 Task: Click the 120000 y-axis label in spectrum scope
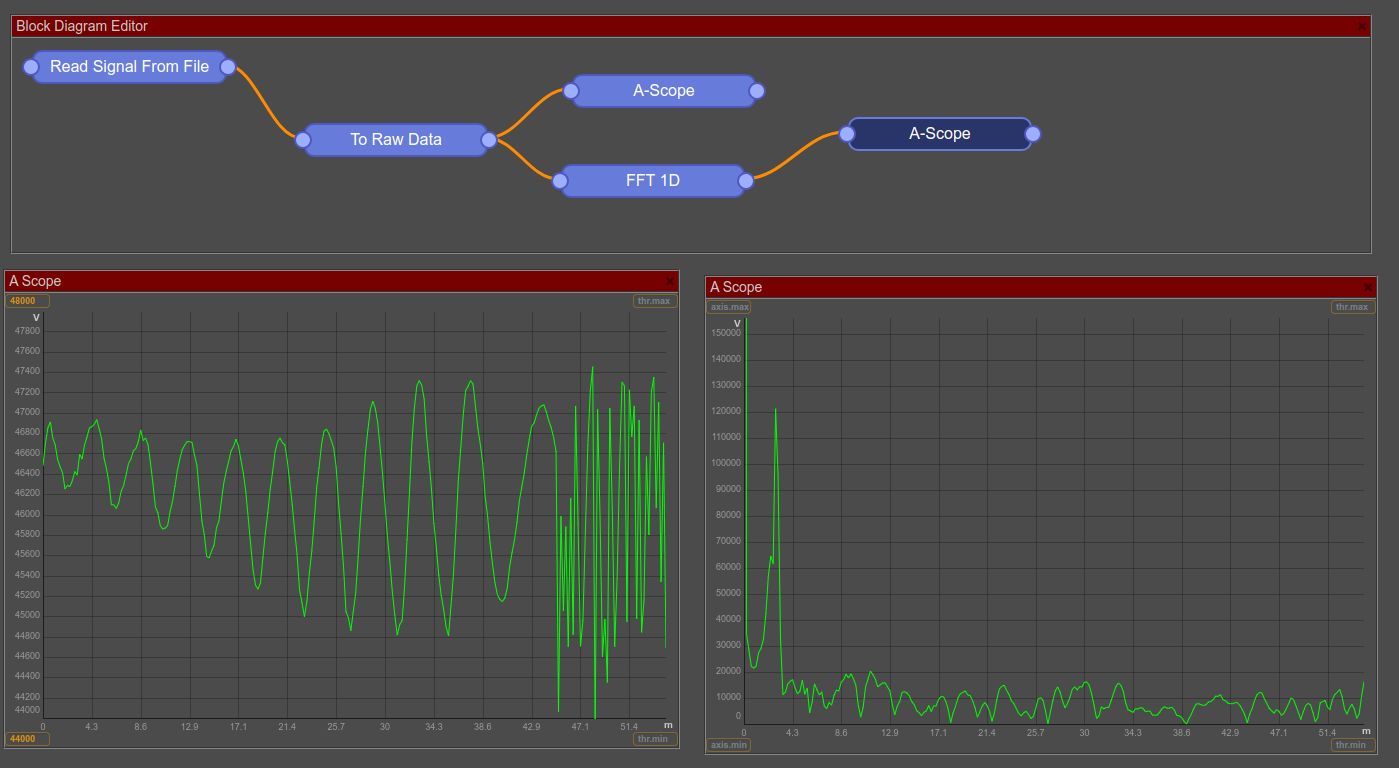[726, 411]
